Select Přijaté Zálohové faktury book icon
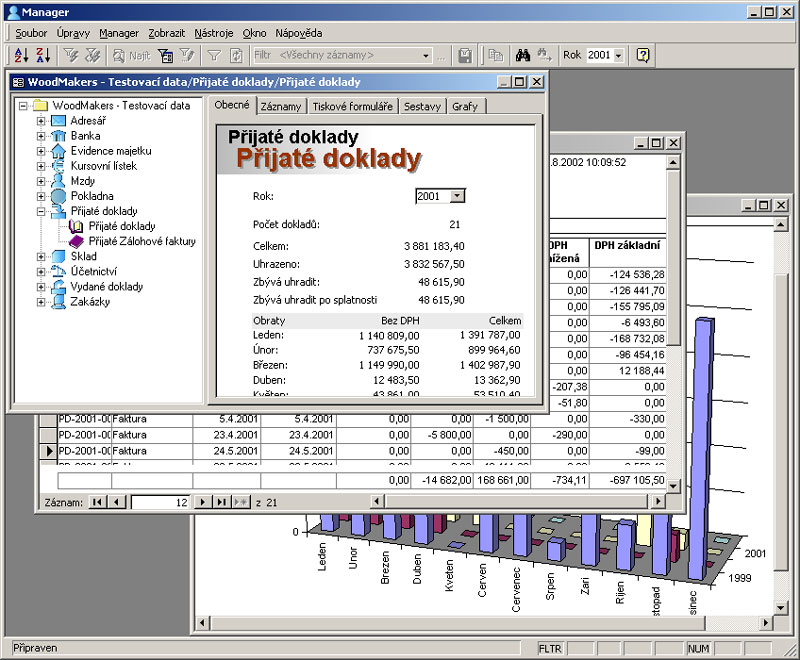This screenshot has height=660, width=800. 77,241
